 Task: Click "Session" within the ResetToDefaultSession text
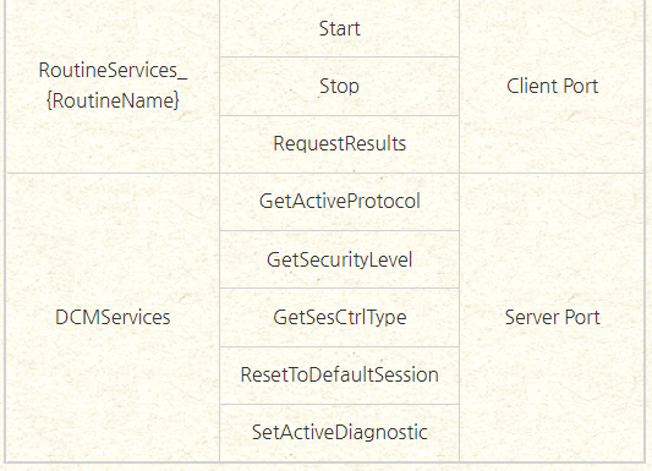point(407,375)
